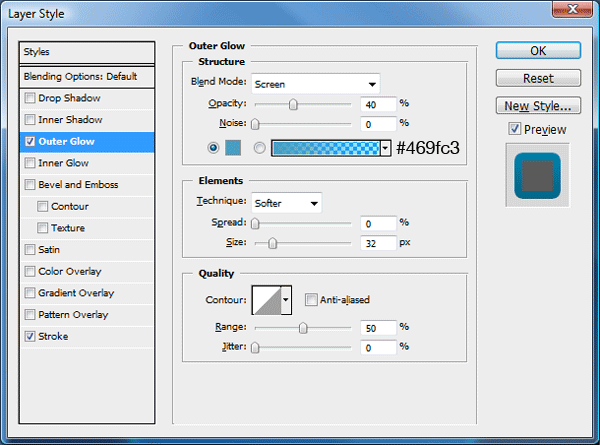Click the New Style... button

click(x=538, y=106)
